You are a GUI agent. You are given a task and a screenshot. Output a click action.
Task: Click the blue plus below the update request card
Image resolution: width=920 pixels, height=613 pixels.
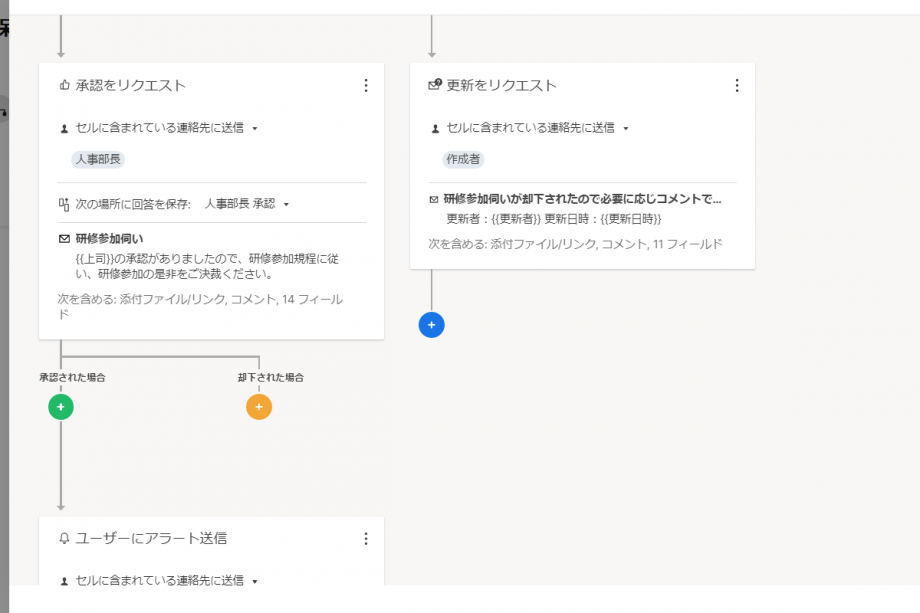point(431,324)
